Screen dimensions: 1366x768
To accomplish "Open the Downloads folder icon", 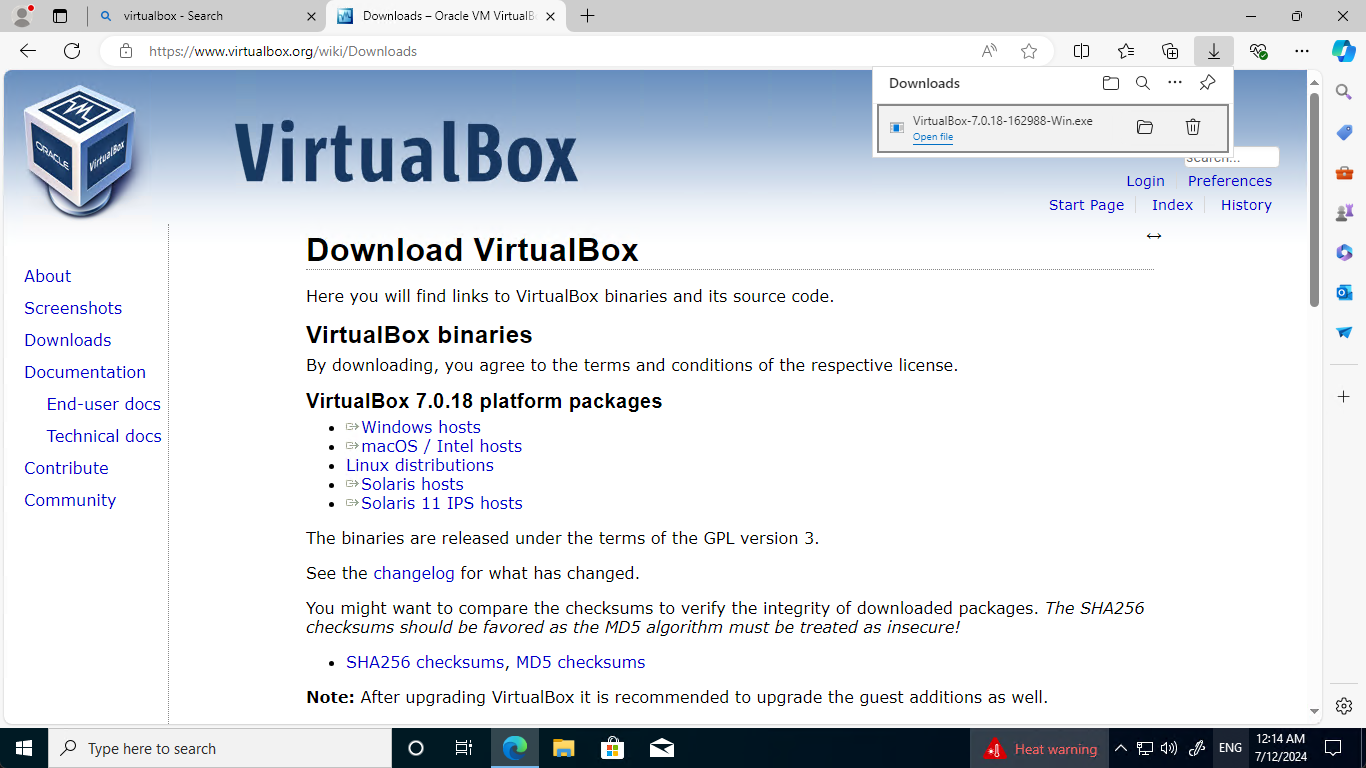I will pyautogui.click(x=1111, y=83).
